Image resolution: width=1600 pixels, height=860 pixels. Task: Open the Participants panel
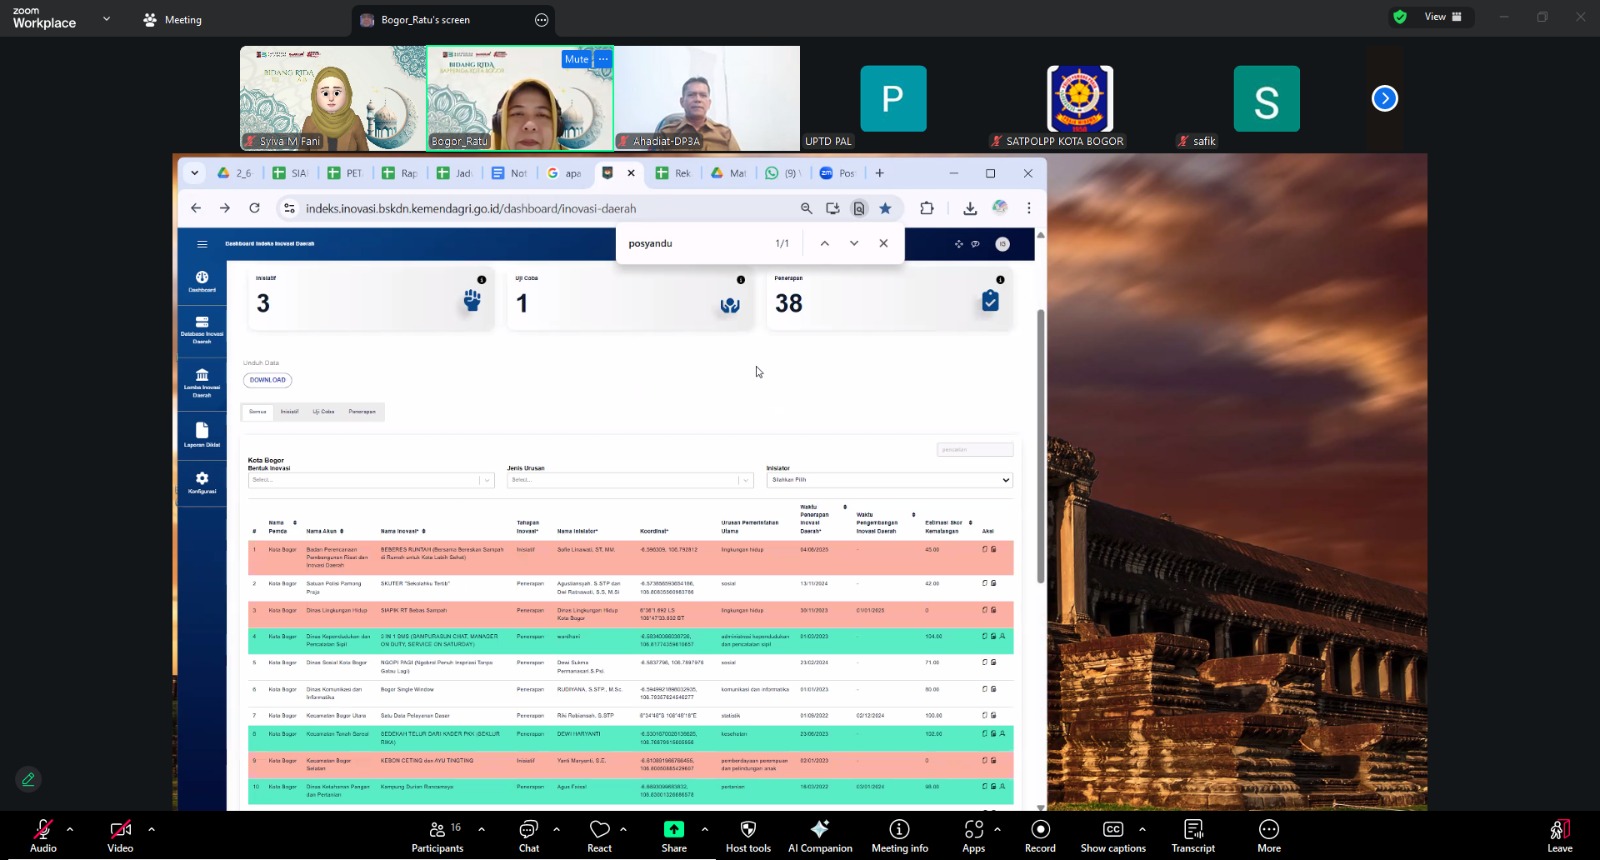click(x=437, y=830)
